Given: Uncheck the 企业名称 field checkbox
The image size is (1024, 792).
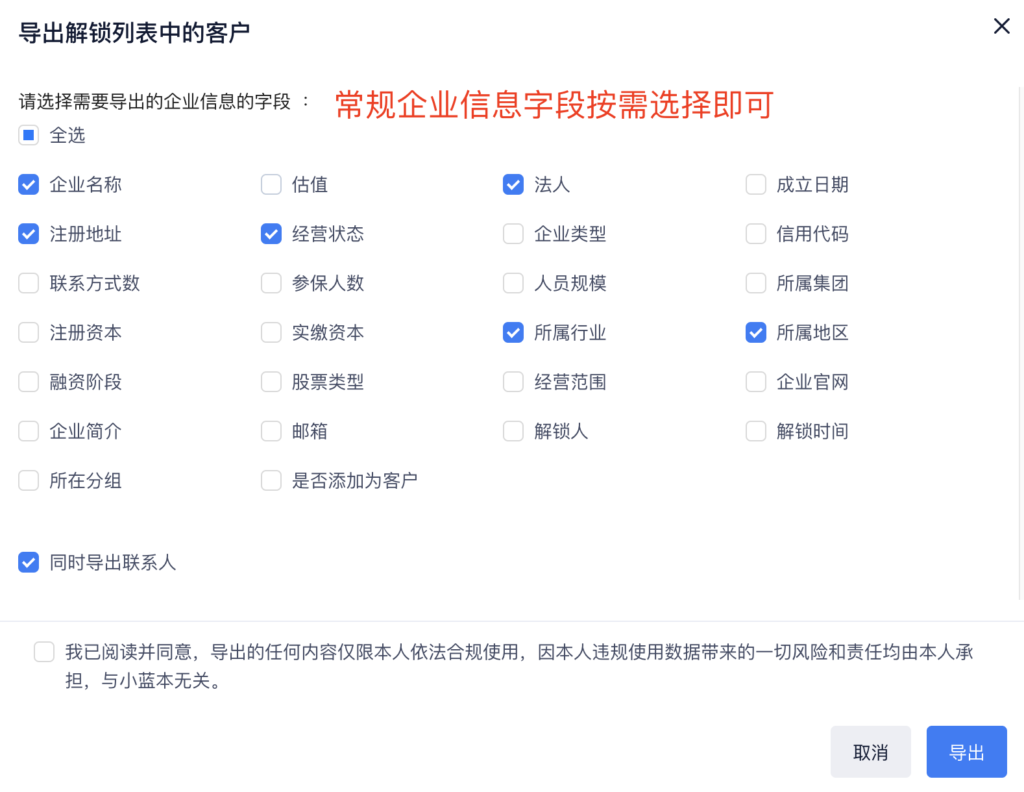Looking at the screenshot, I should 28,185.
